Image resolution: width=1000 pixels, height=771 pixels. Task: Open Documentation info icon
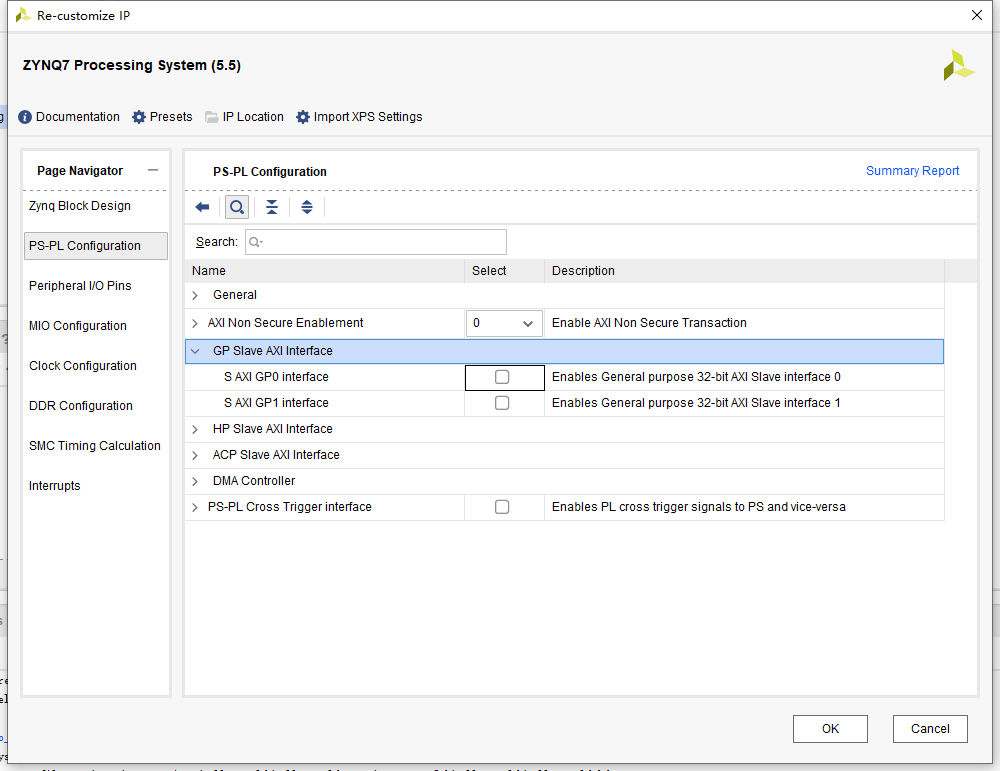click(25, 117)
